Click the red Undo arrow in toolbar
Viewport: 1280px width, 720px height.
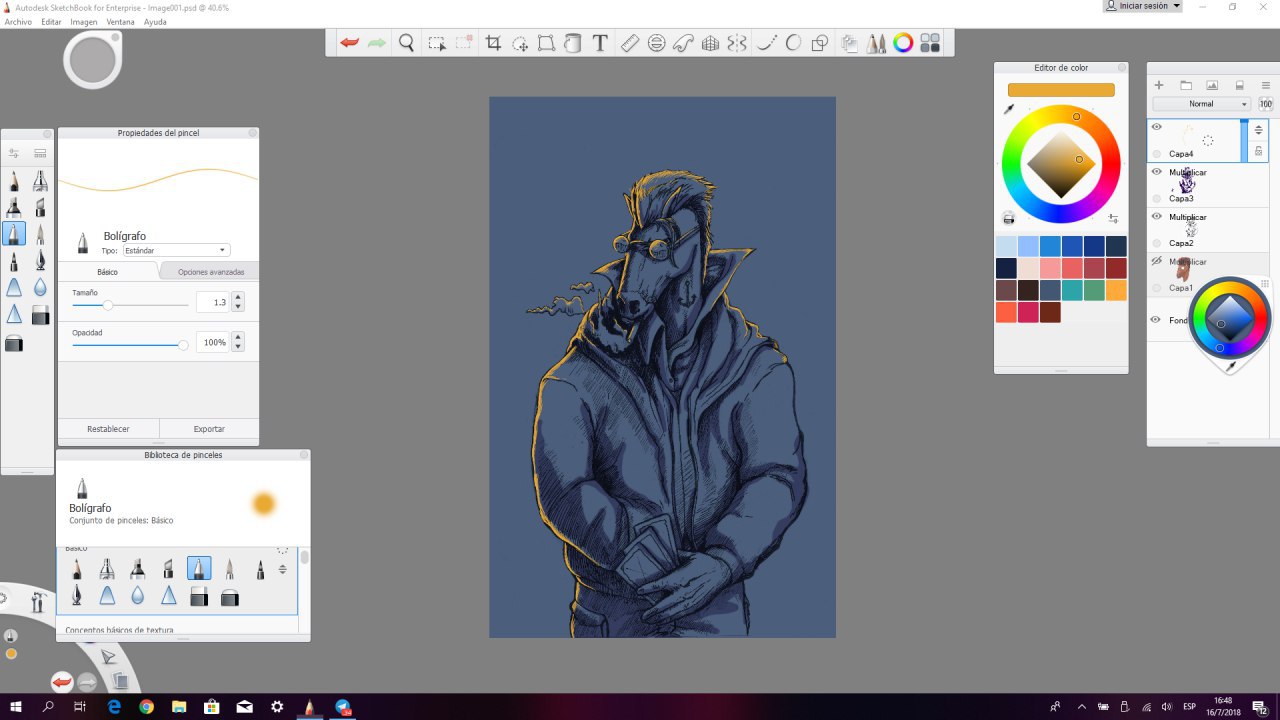click(x=349, y=43)
